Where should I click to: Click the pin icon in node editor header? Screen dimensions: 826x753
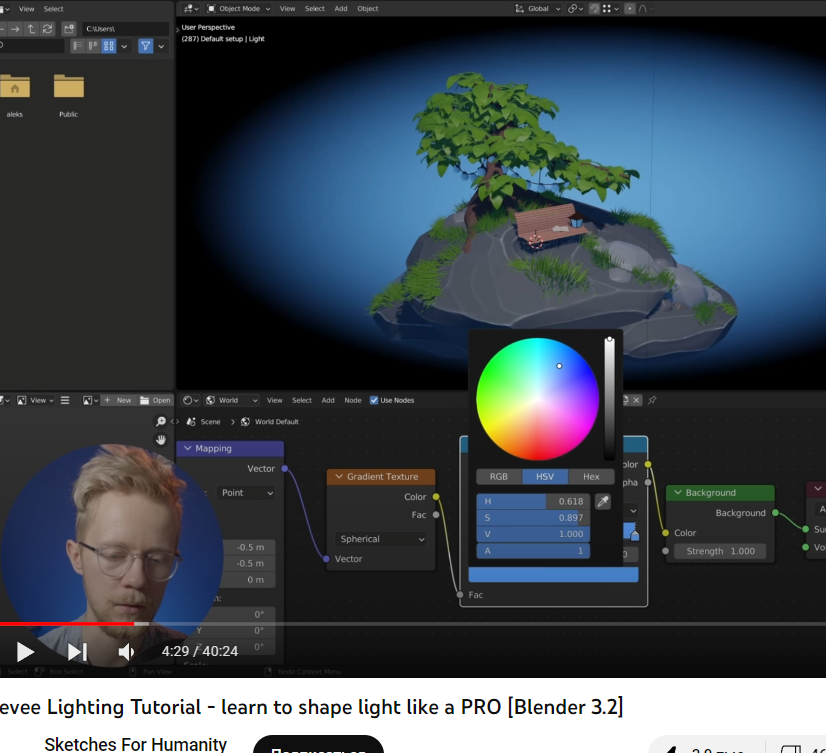click(x=652, y=400)
